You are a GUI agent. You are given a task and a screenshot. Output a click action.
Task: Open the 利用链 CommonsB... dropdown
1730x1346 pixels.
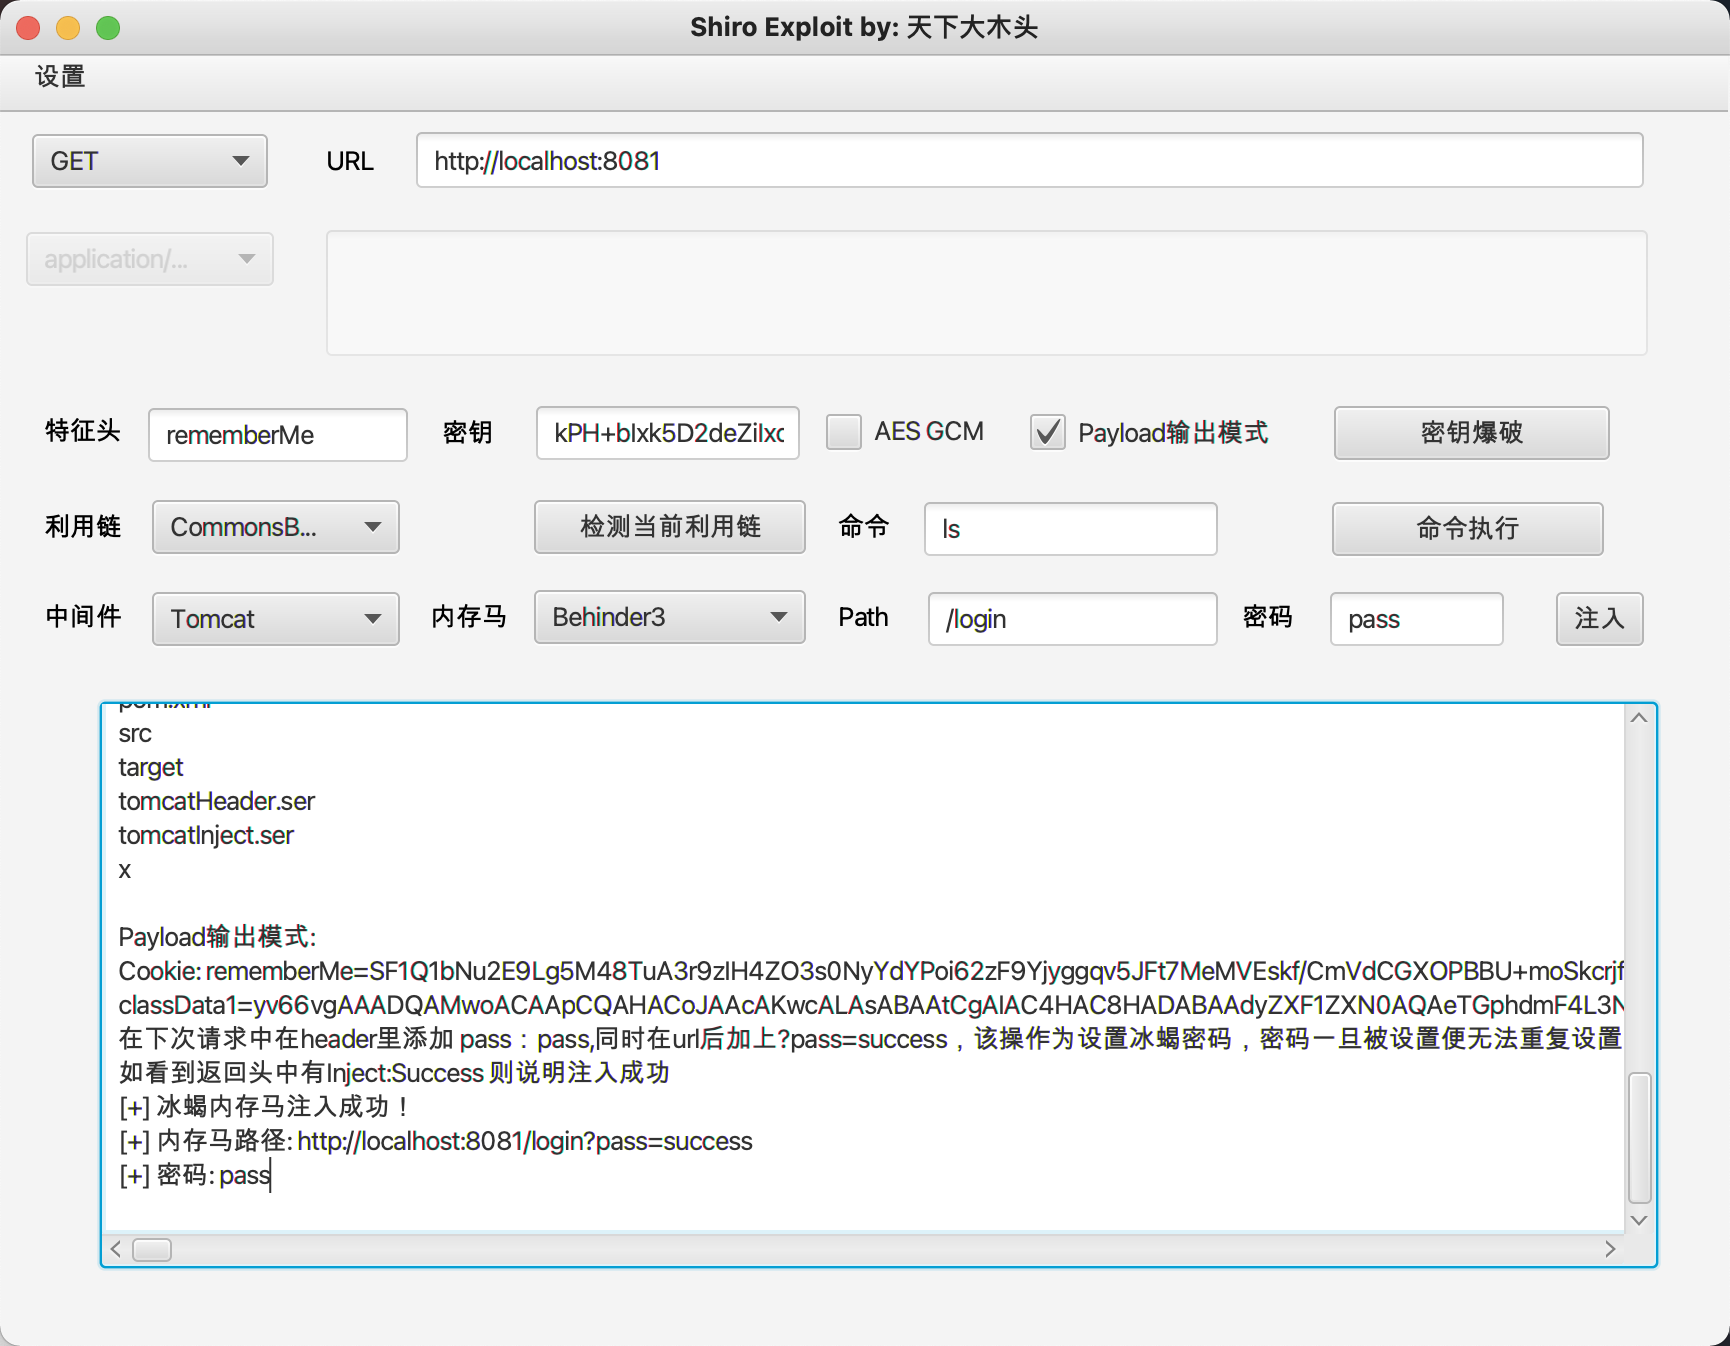tap(276, 527)
